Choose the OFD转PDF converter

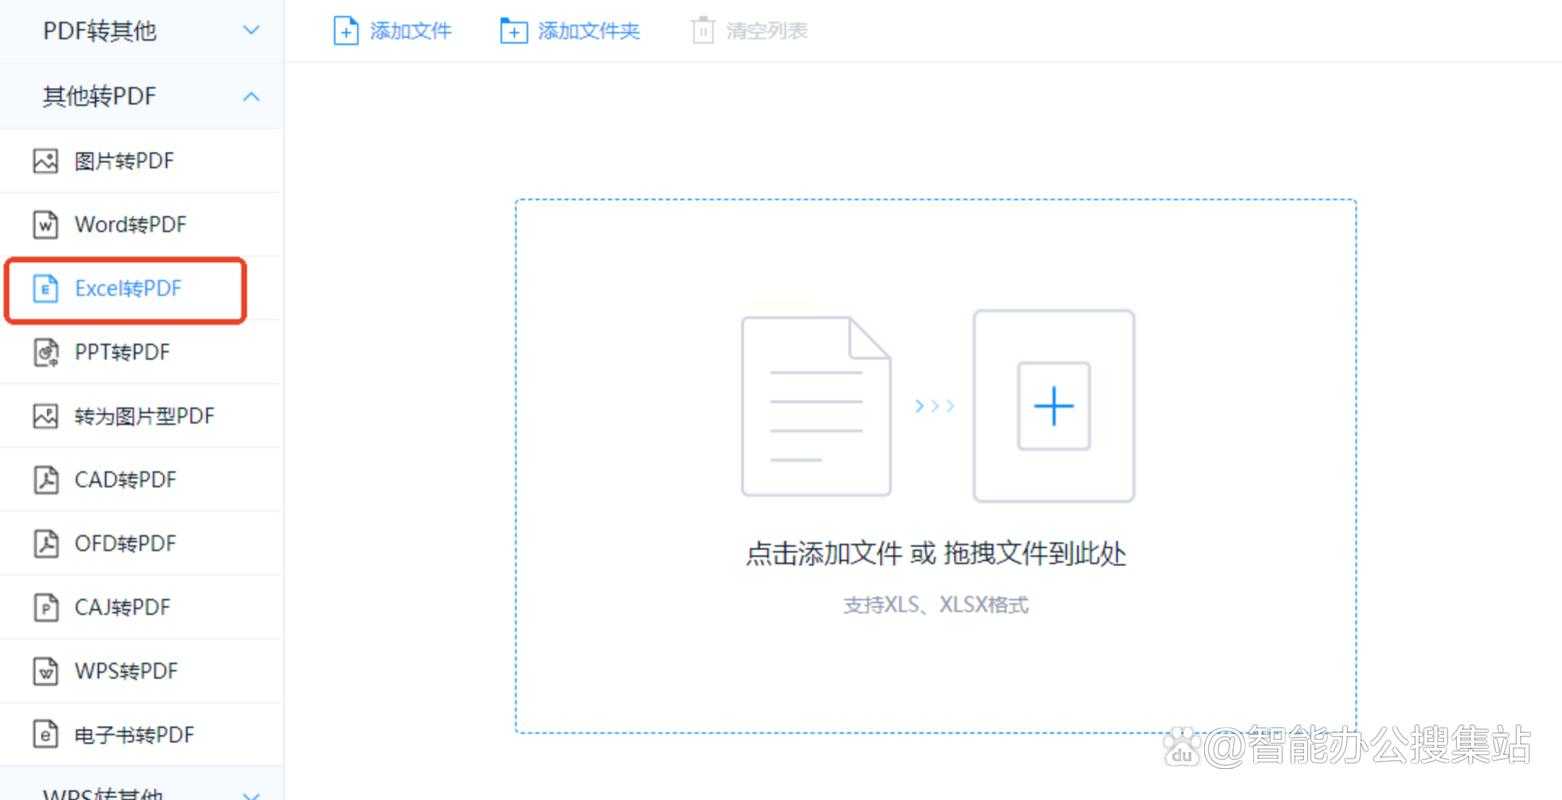(x=123, y=543)
